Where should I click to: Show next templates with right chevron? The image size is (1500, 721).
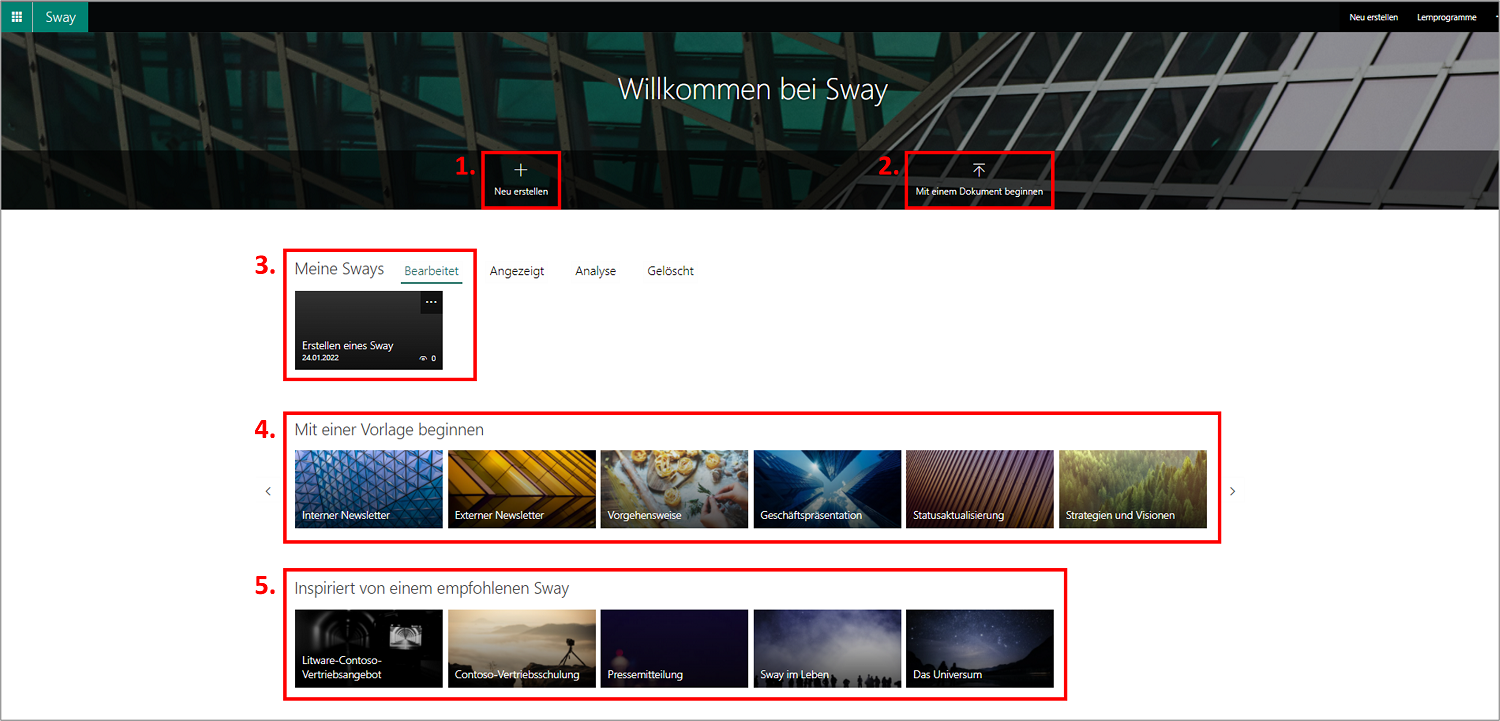(1233, 491)
